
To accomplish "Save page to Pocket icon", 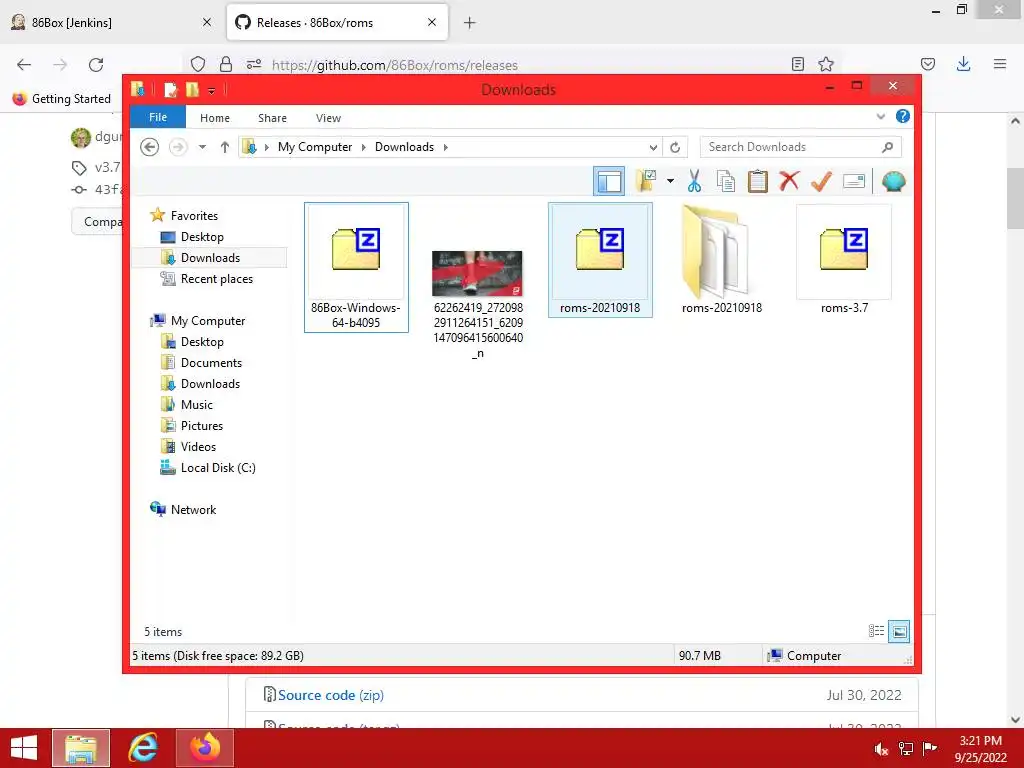I will (927, 64).
